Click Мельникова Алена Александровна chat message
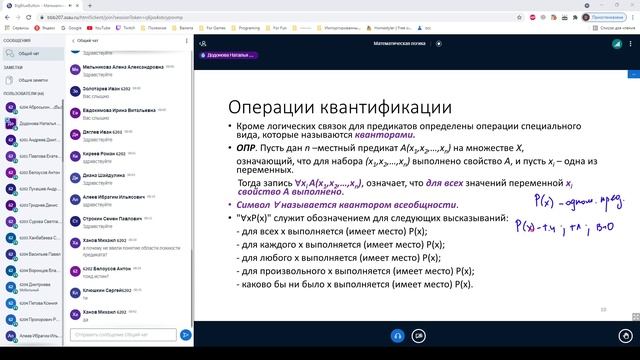640x360 pixels. tap(129, 70)
